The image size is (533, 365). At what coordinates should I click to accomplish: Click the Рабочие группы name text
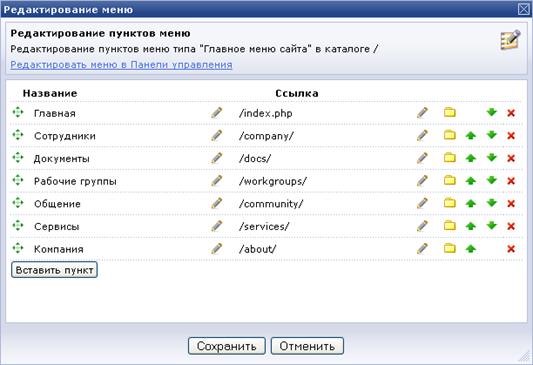(75, 181)
